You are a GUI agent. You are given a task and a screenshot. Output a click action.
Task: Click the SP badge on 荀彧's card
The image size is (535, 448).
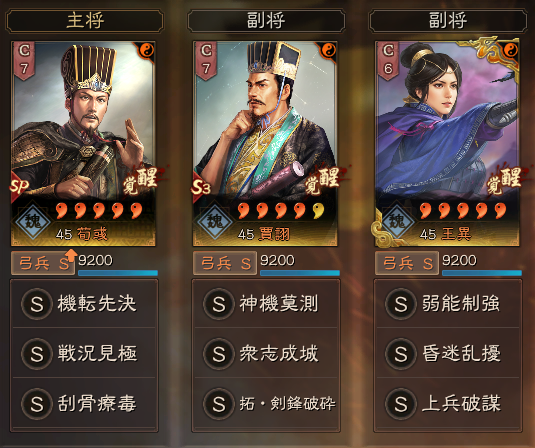pyautogui.click(x=19, y=186)
